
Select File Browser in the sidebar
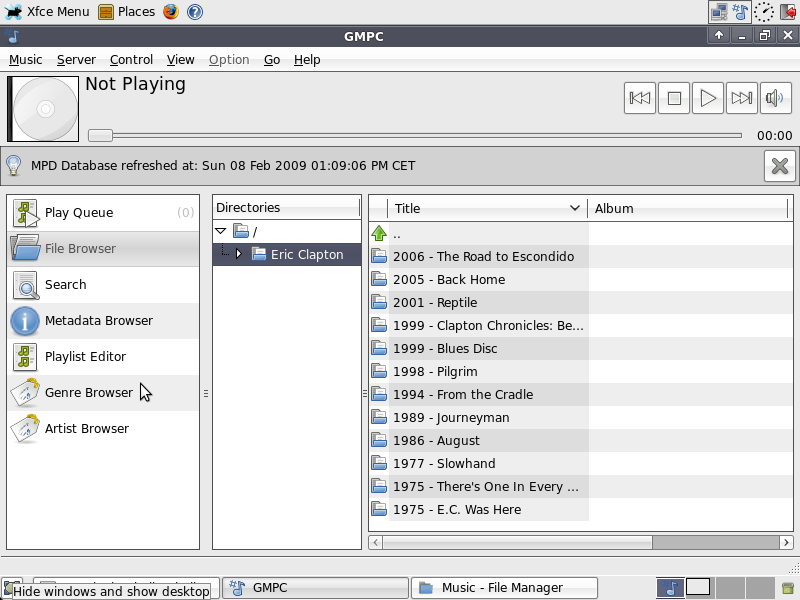103,248
